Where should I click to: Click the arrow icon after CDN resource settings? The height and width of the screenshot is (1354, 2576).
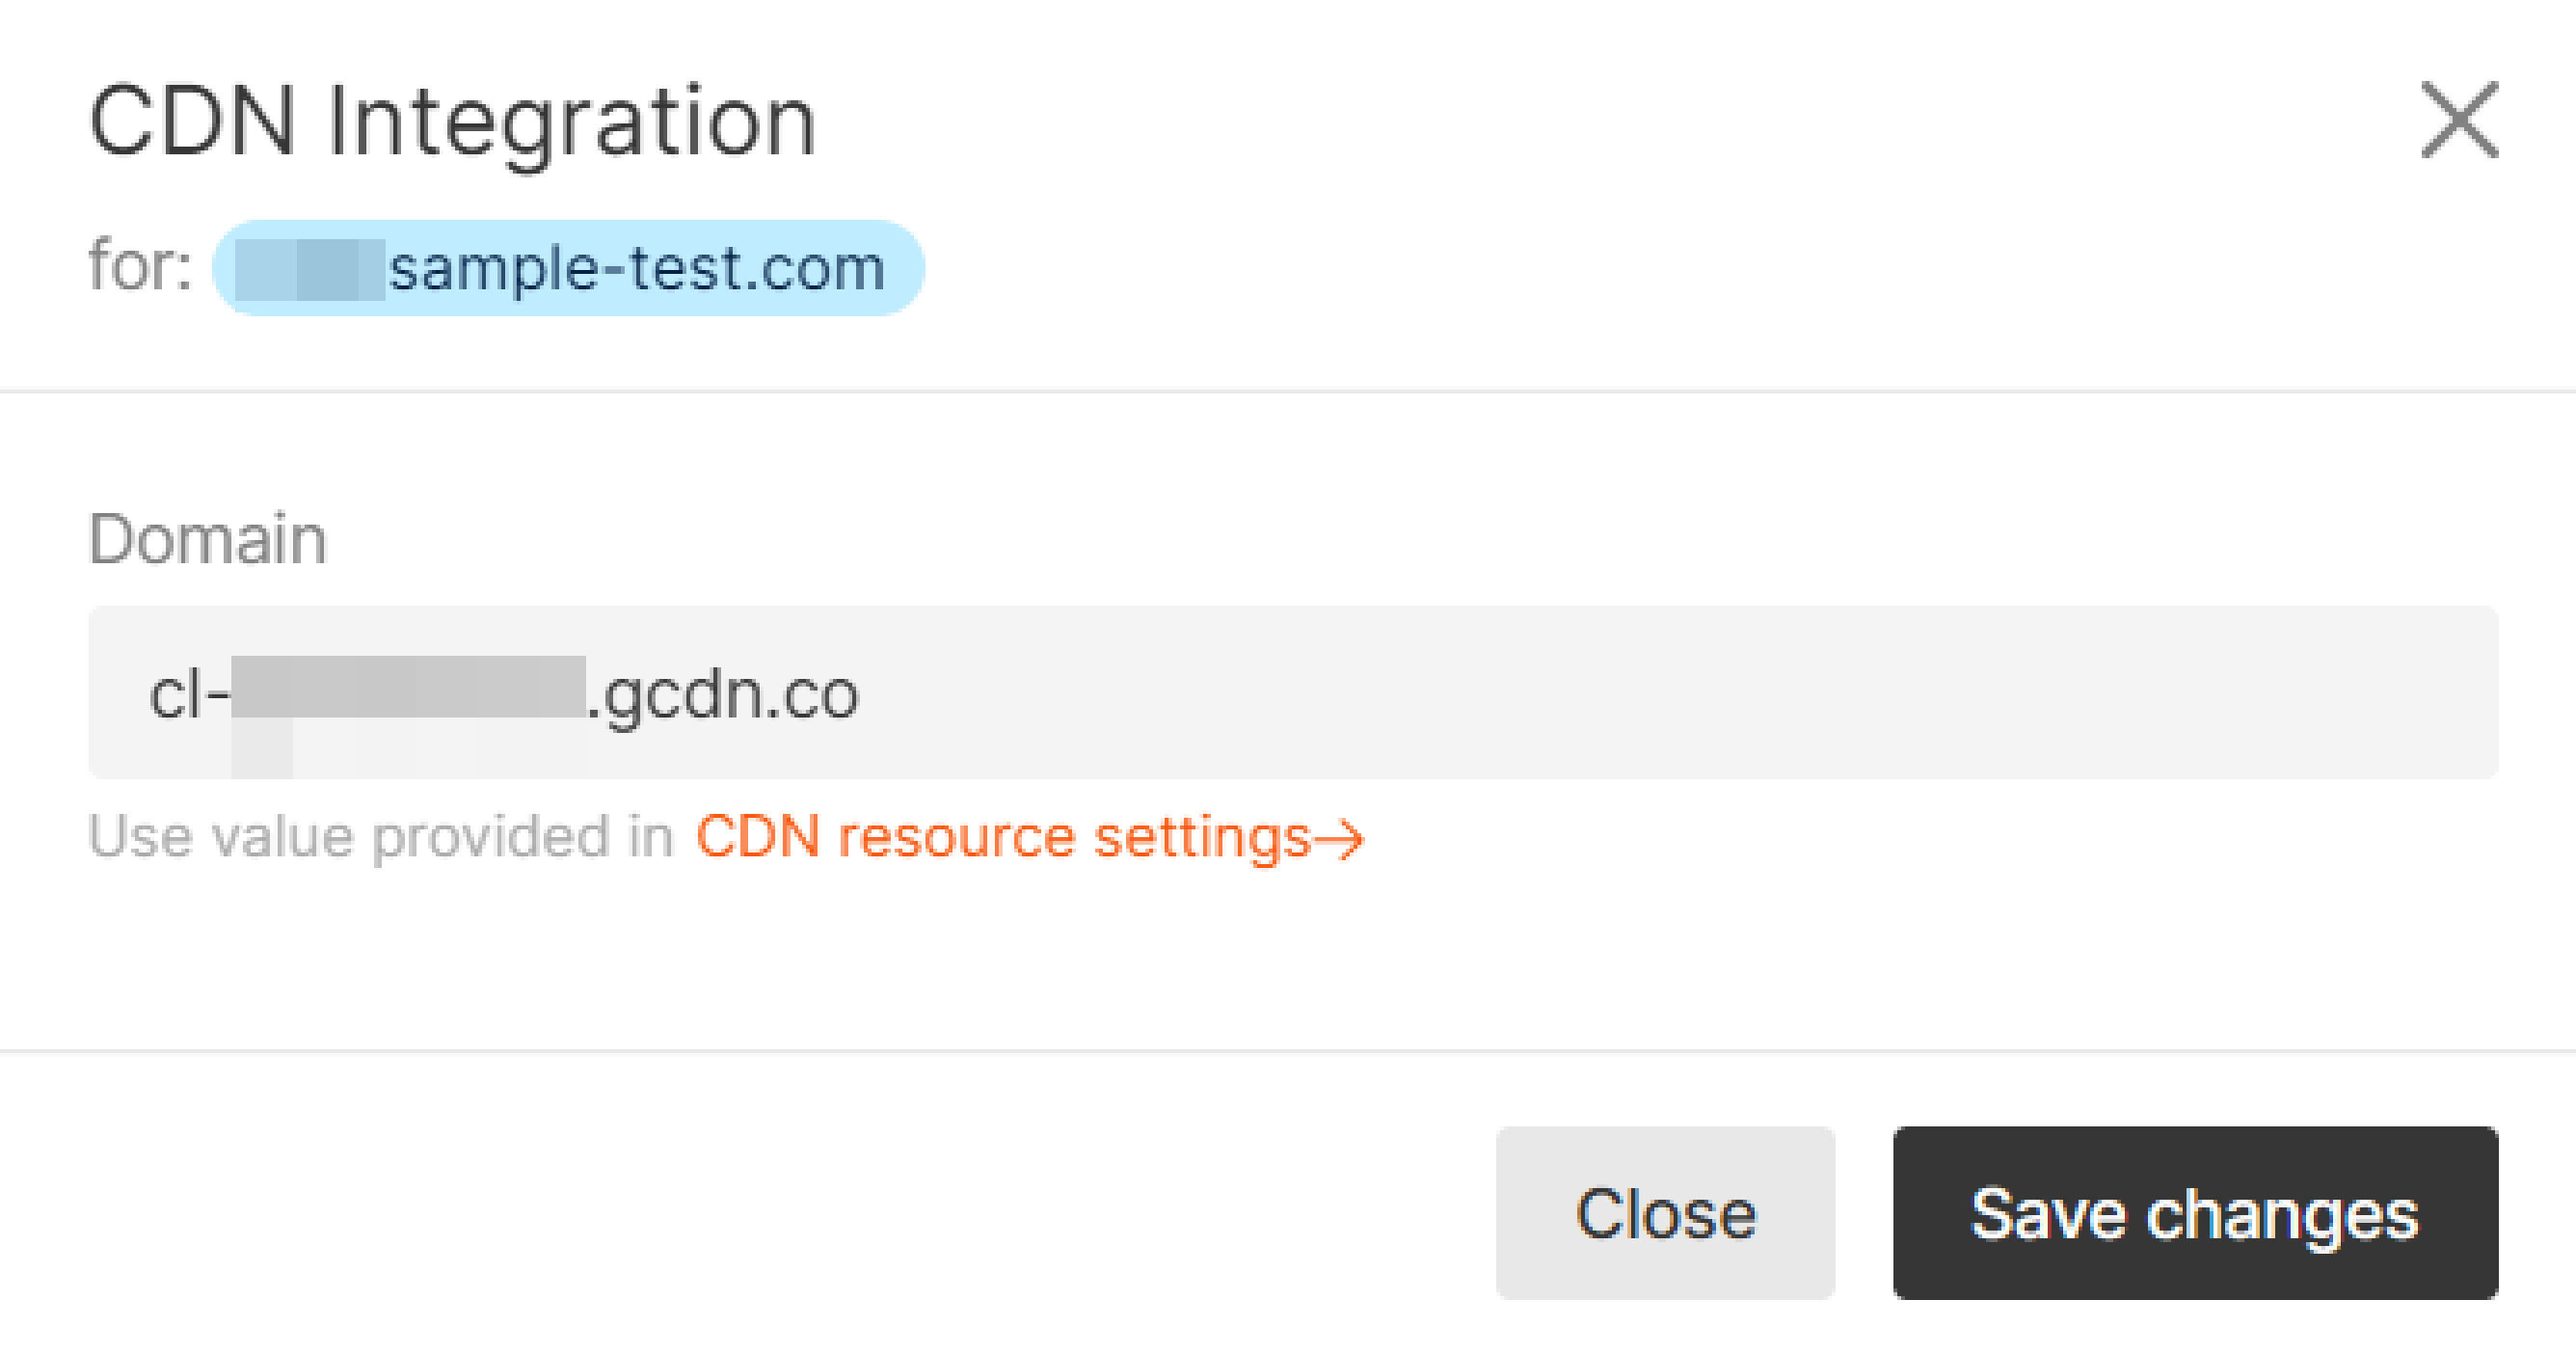1339,838
